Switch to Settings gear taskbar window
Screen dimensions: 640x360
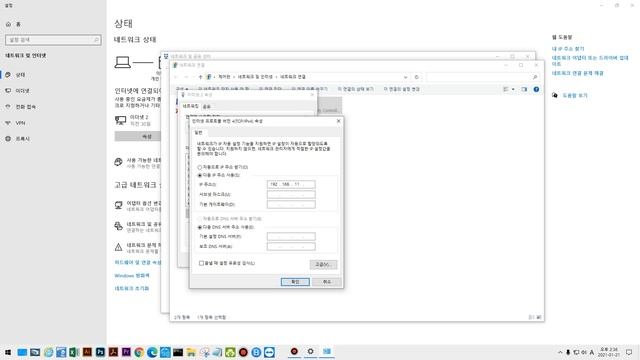pyautogui.click(x=310, y=351)
